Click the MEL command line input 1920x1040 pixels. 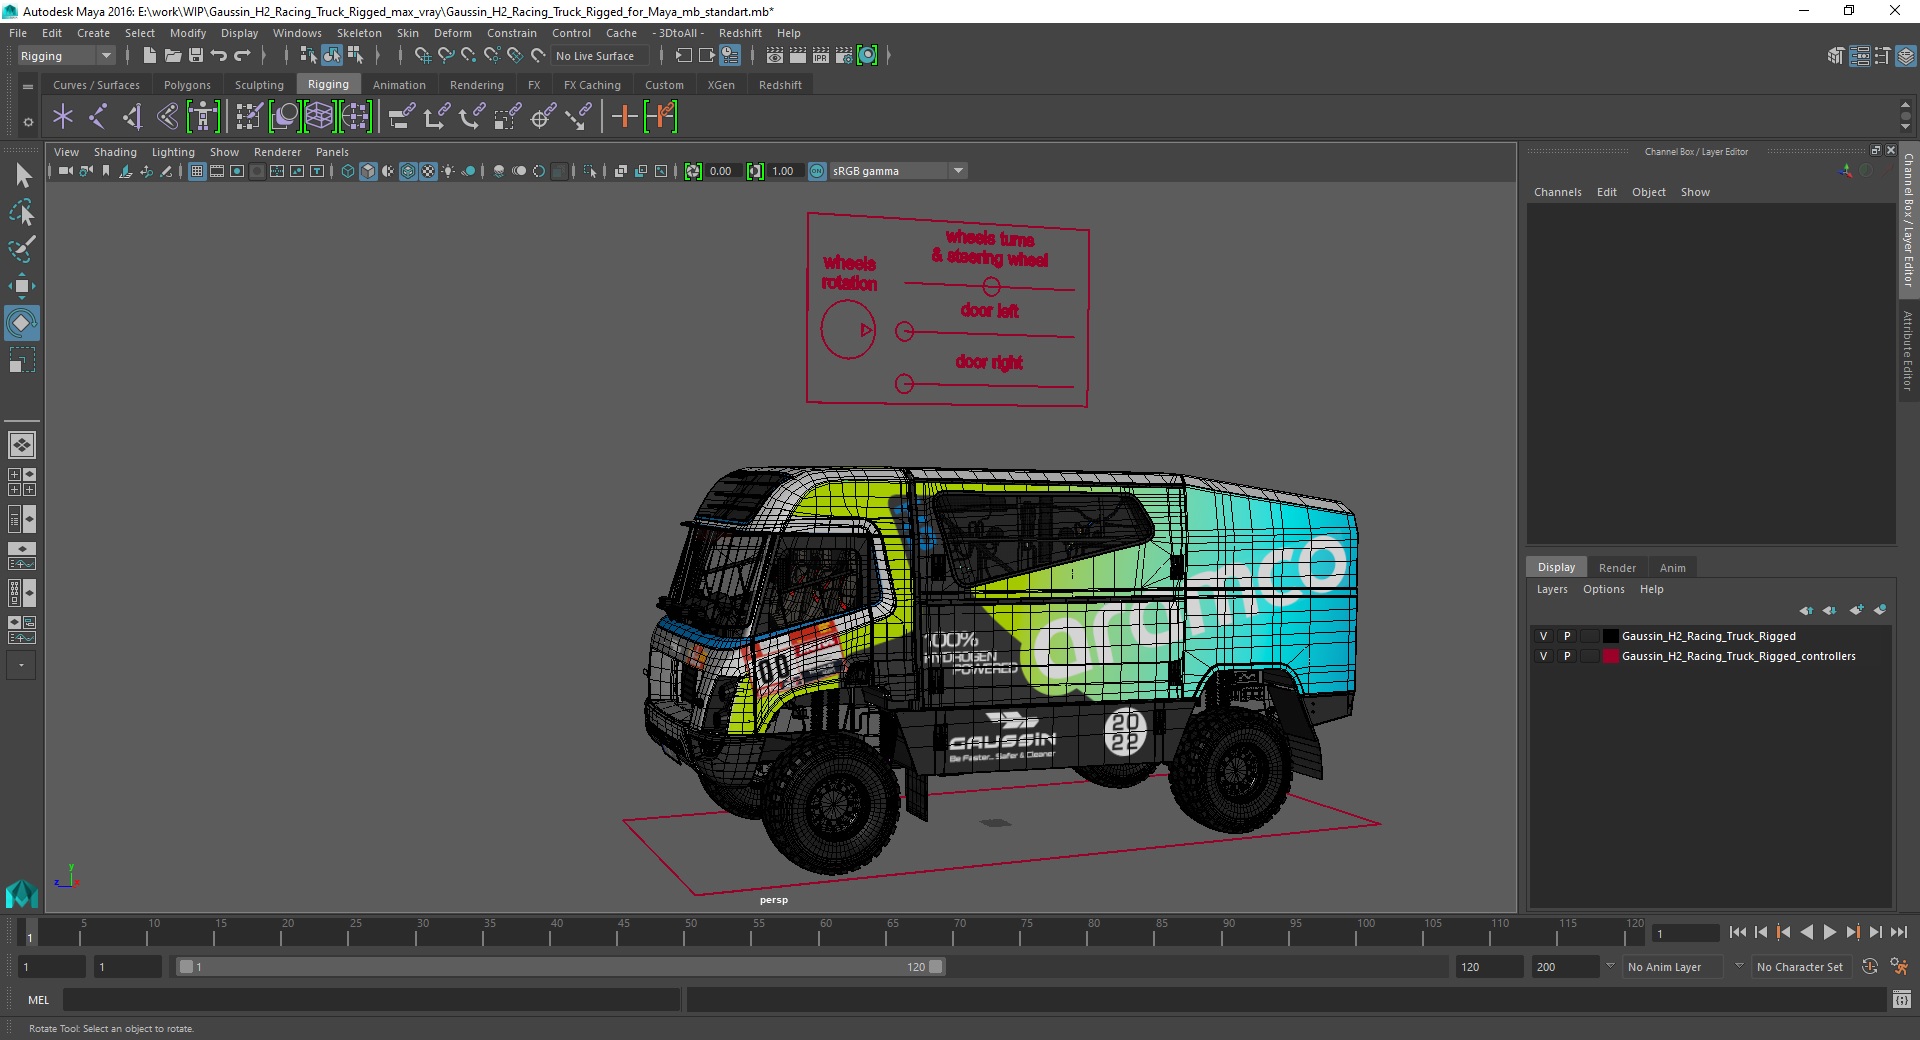372,999
